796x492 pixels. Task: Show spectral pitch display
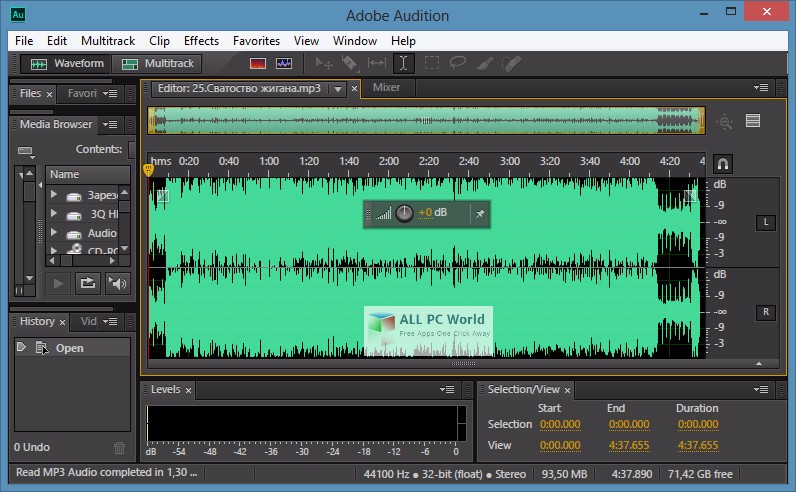[284, 63]
